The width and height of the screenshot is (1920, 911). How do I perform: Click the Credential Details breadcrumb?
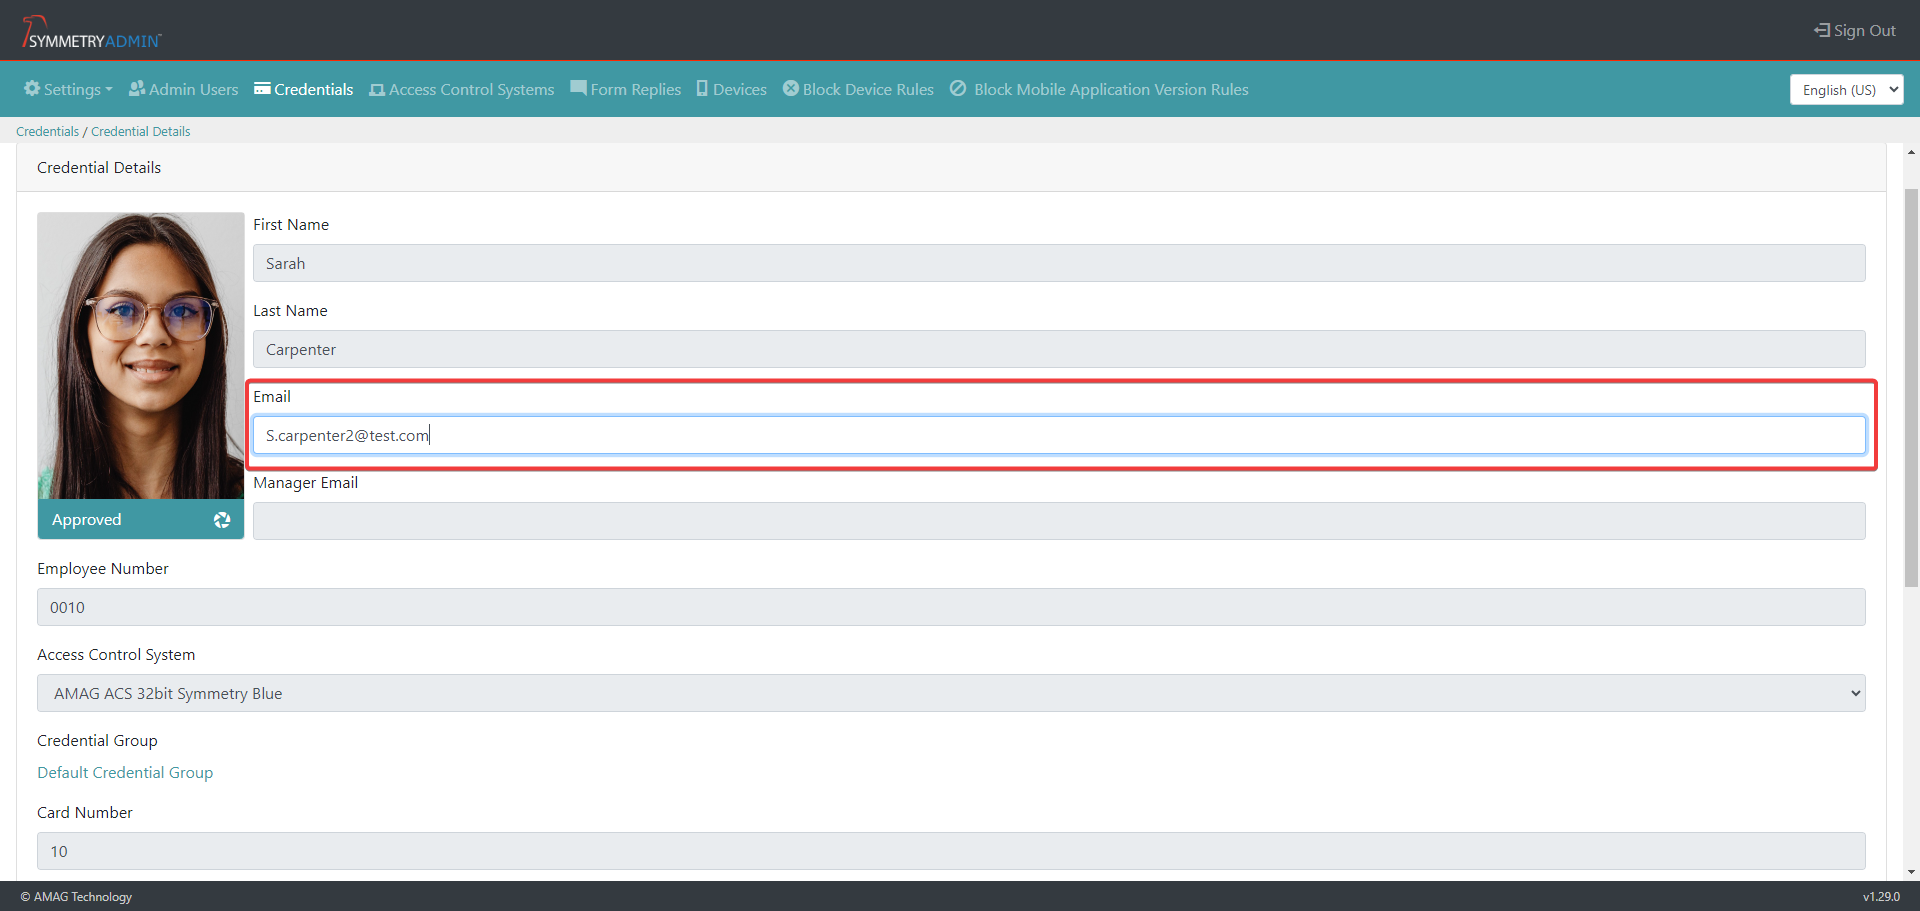[140, 131]
